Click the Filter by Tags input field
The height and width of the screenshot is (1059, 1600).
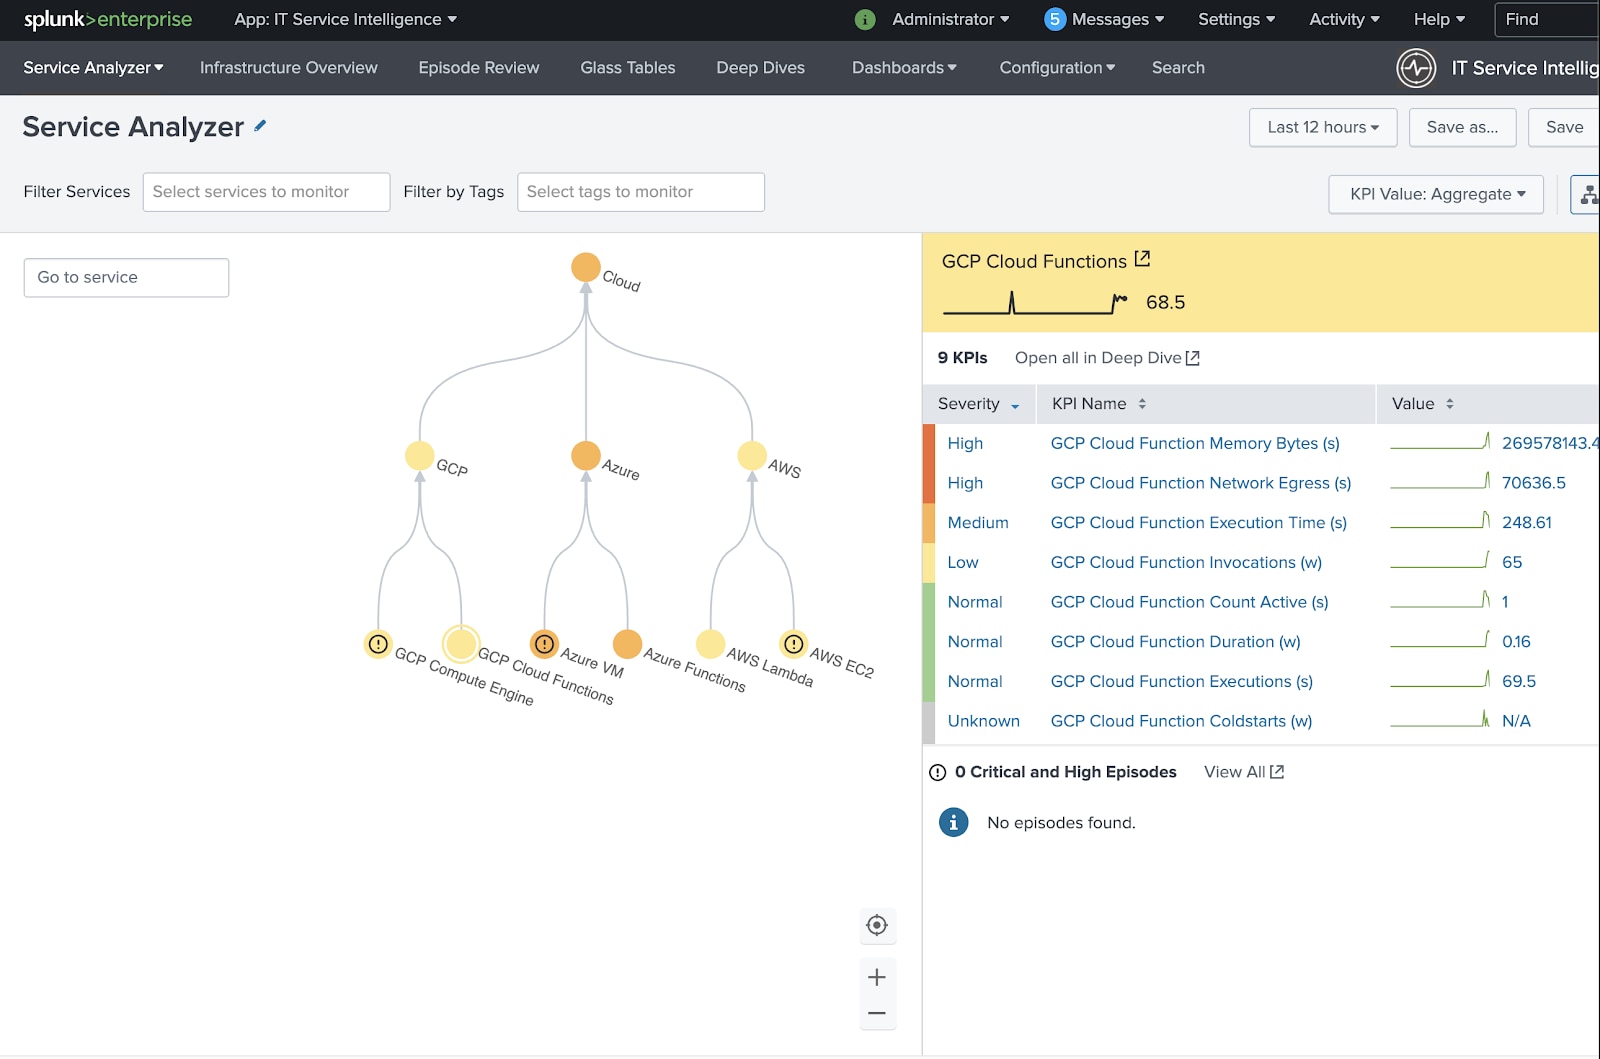641,192
